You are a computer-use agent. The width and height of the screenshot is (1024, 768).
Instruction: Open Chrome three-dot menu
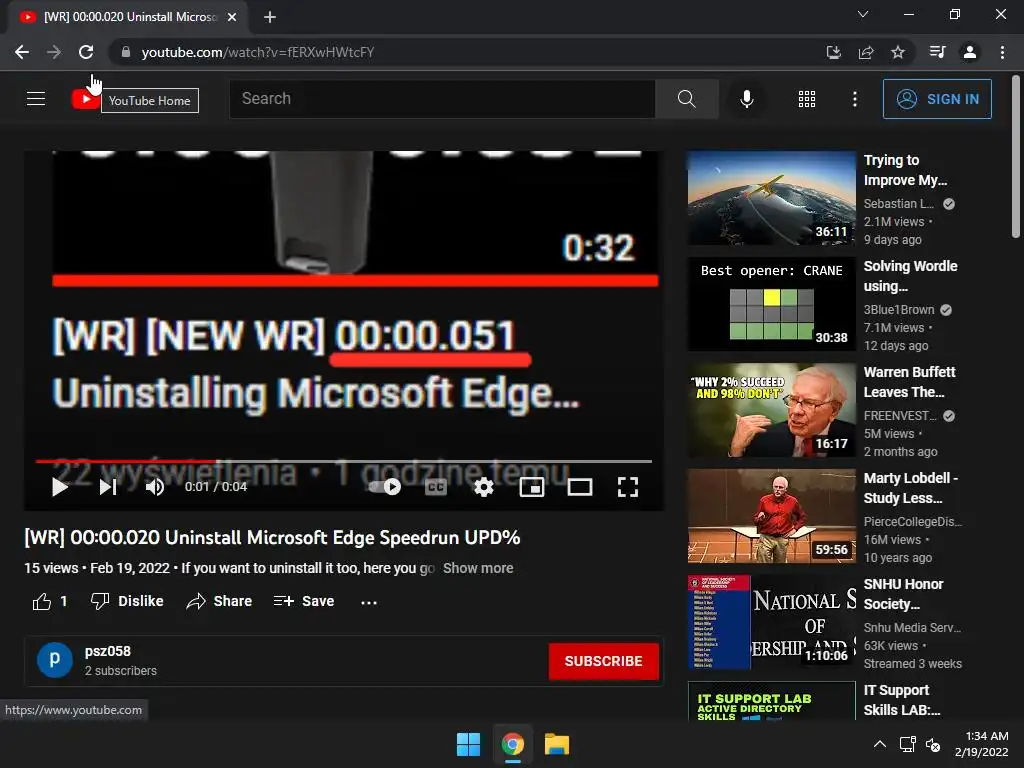pyautogui.click(x=1002, y=52)
